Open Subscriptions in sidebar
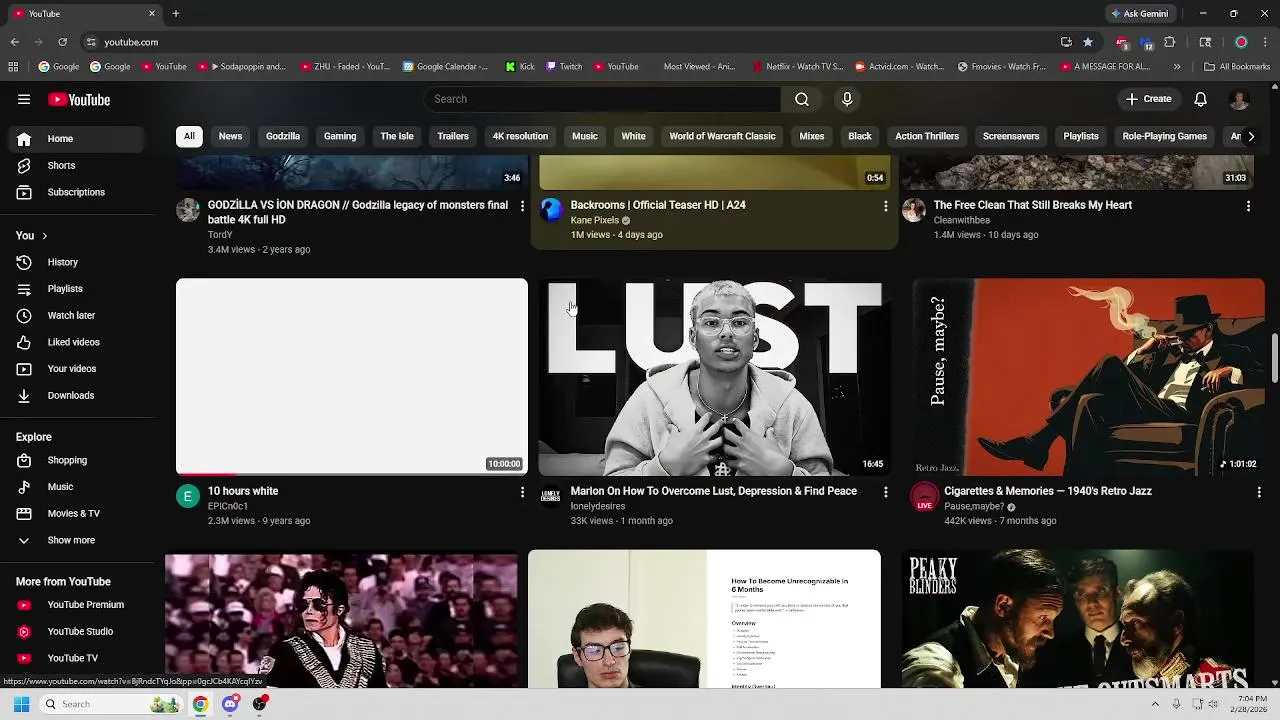The height and width of the screenshot is (720, 1280). pos(76,192)
